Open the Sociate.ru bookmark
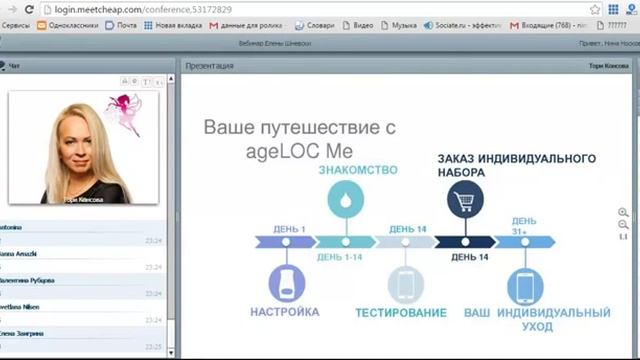Screen dimensions: 640x360 click(x=463, y=25)
